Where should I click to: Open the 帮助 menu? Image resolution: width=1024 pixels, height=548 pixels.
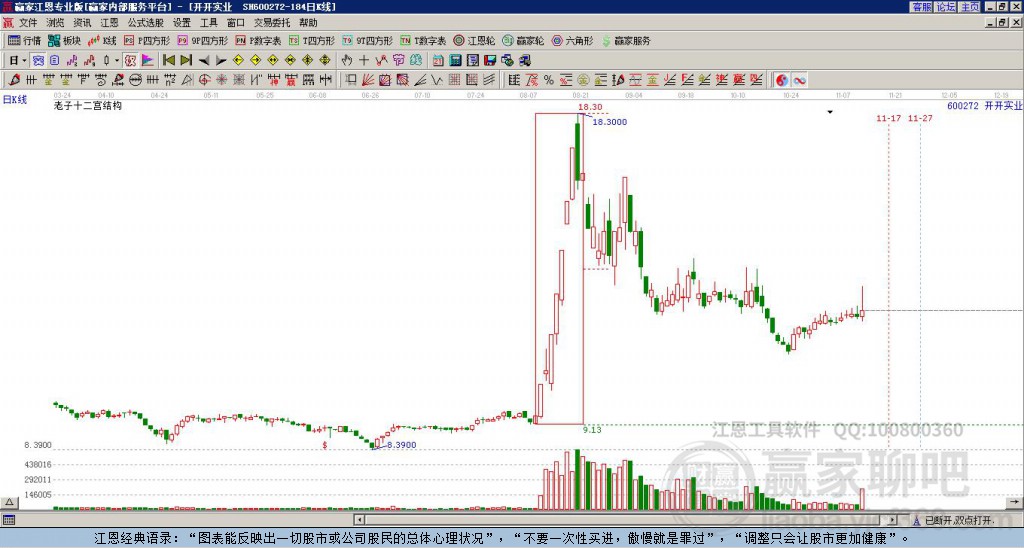click(x=308, y=23)
